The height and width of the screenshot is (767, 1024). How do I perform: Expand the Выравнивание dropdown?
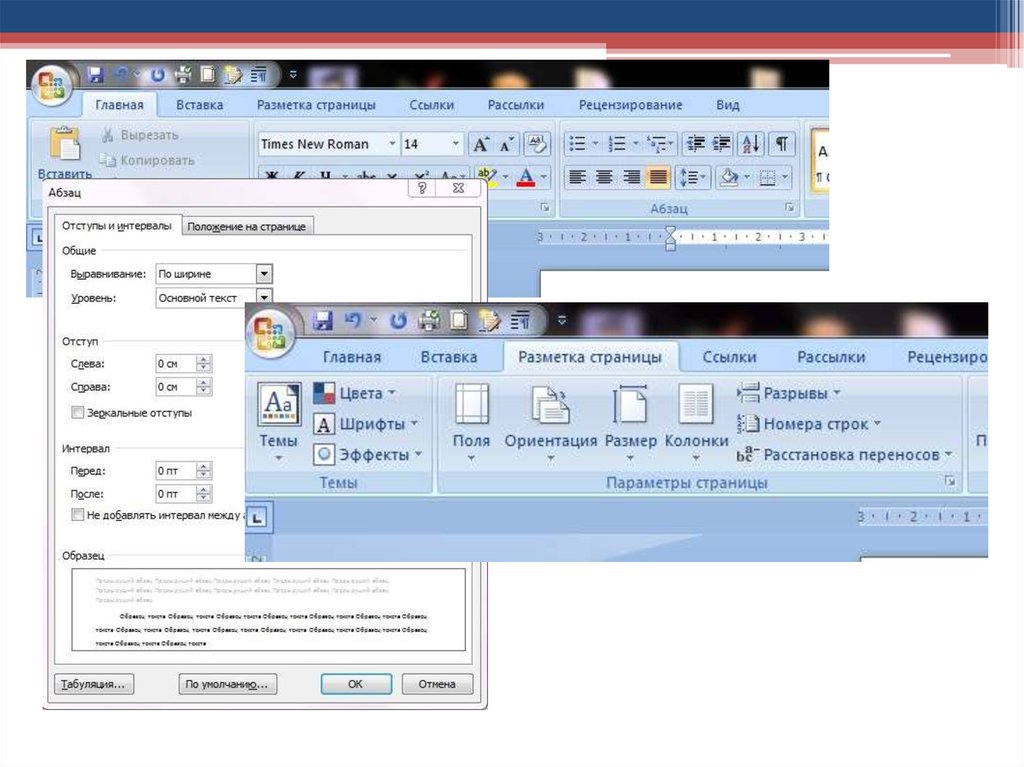click(x=264, y=274)
